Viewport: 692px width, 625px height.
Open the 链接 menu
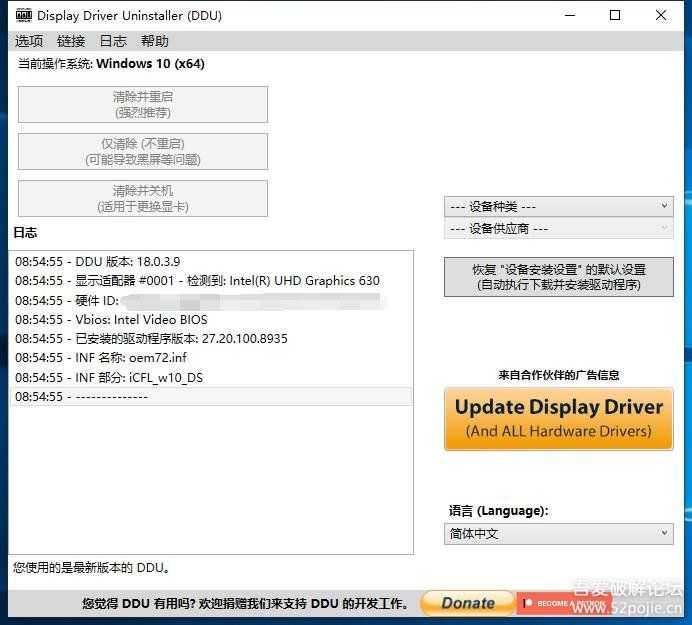tap(71, 41)
